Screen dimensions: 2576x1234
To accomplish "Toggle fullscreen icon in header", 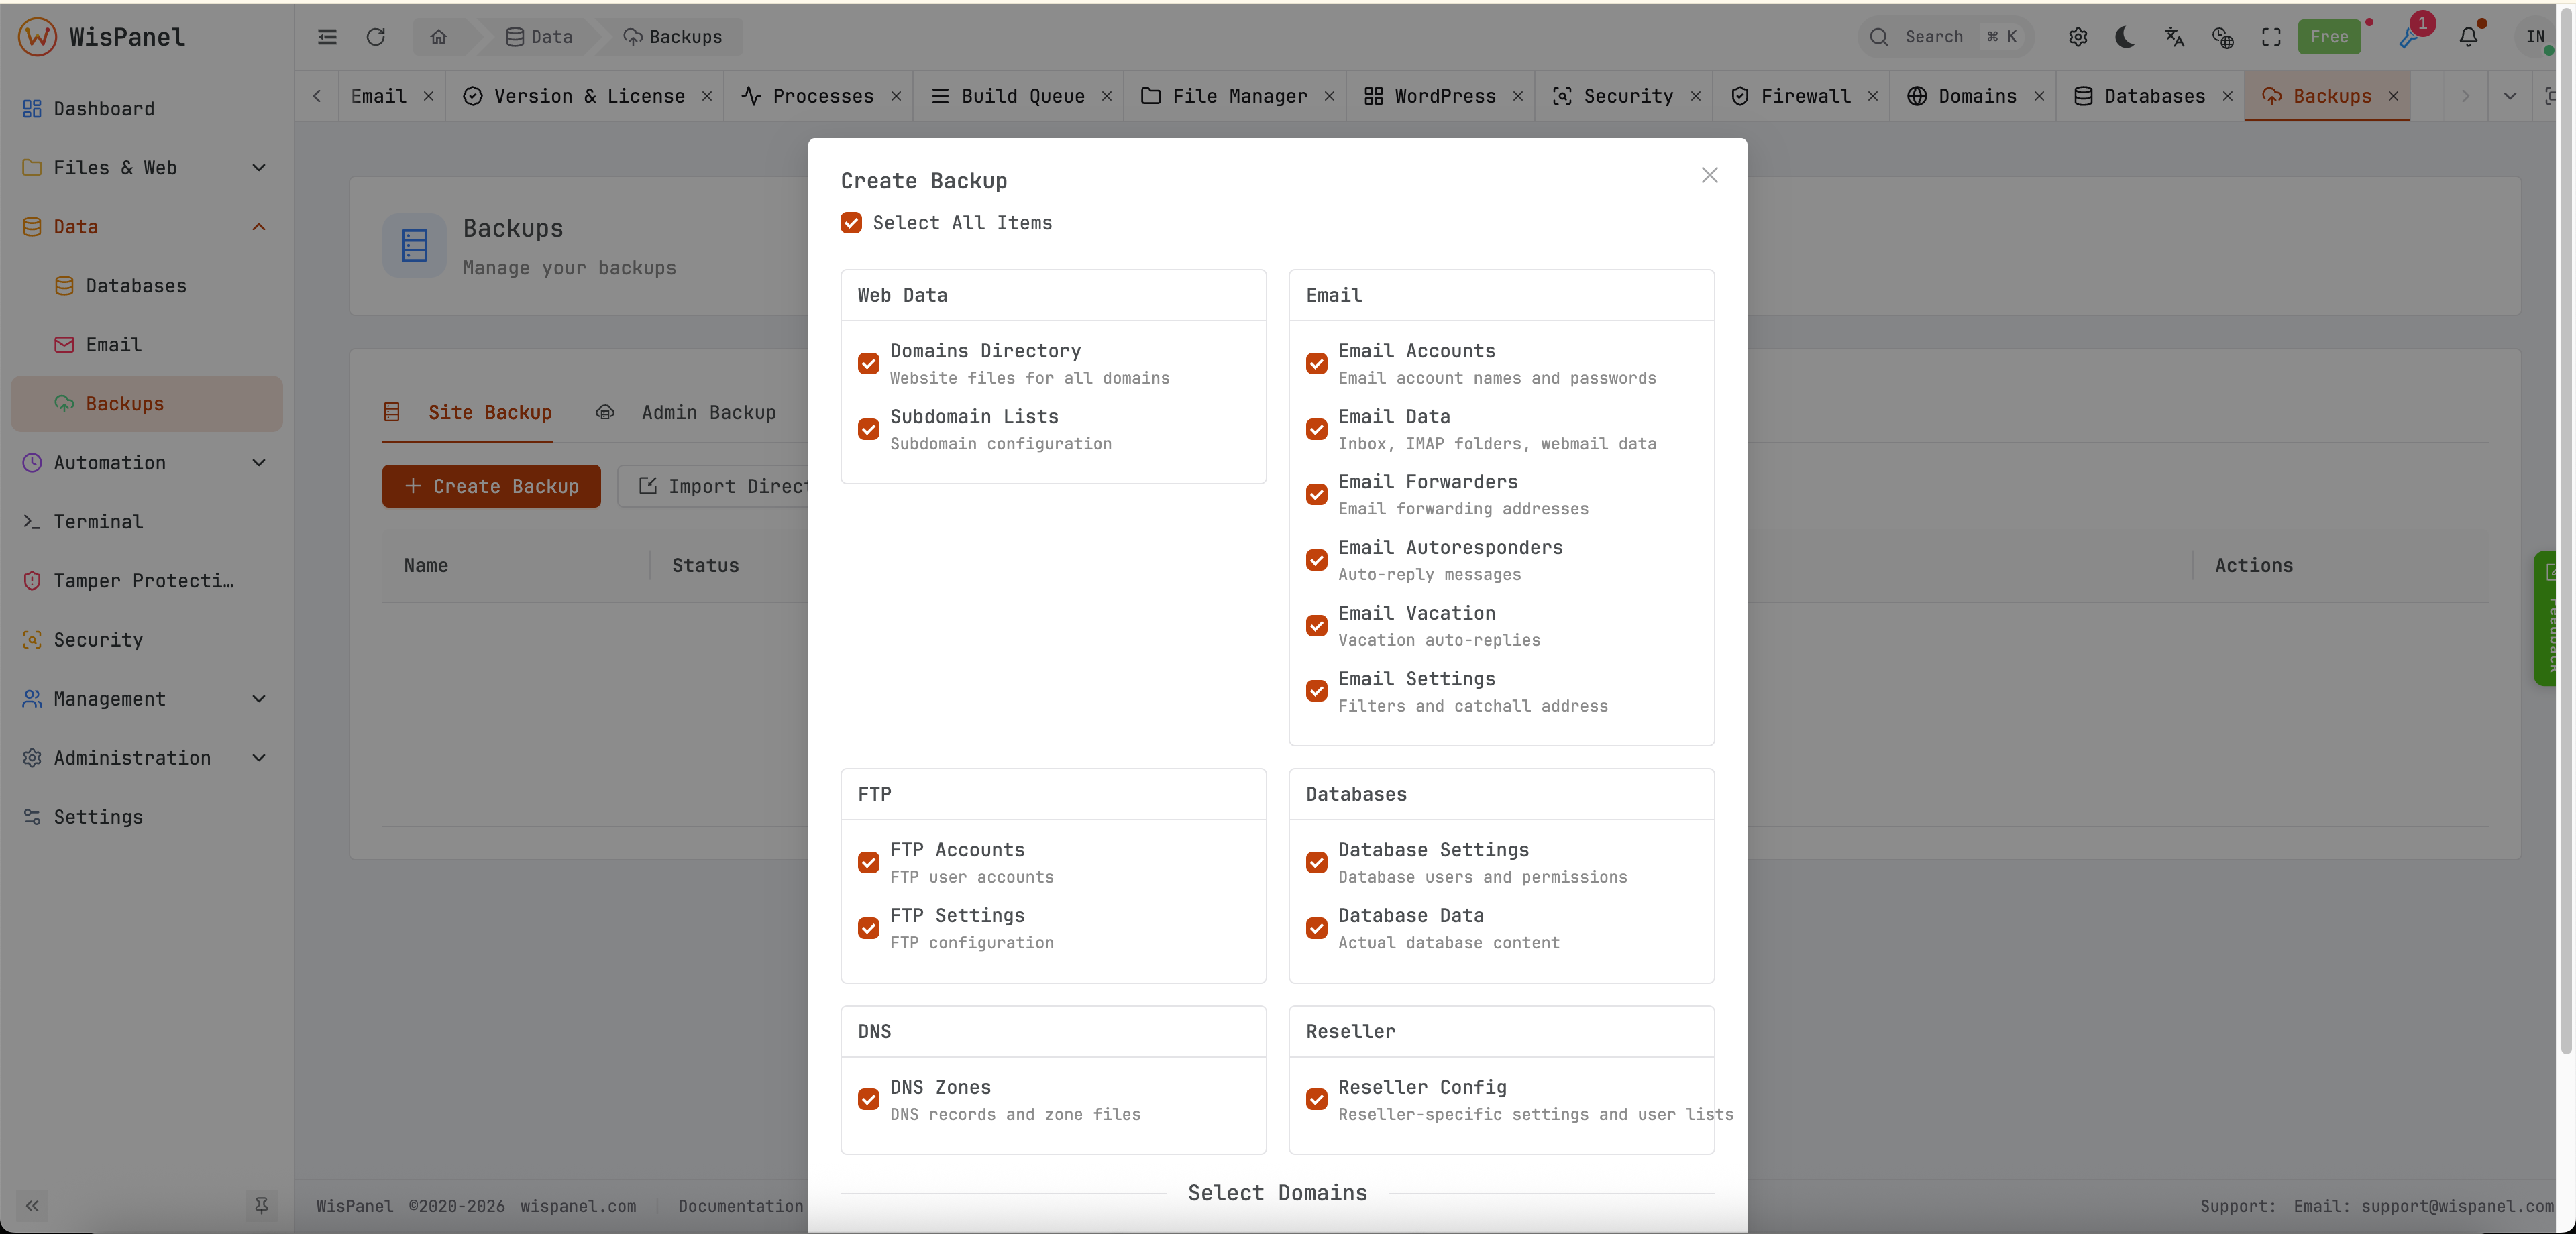I will coord(2271,37).
